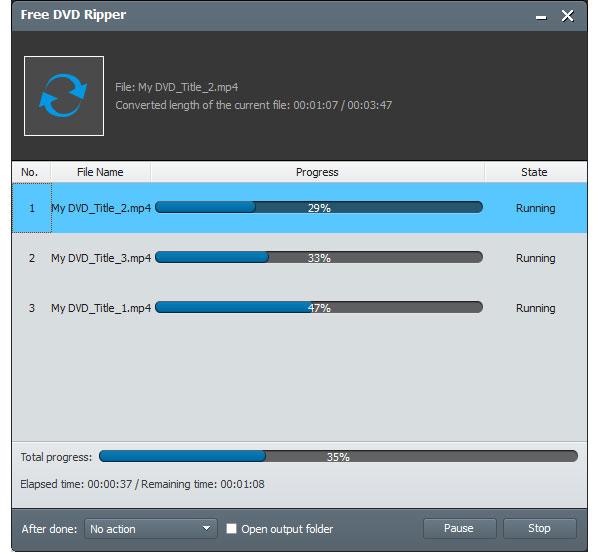Pause the conversion
Screen dimensions: 600x552
coord(459,528)
